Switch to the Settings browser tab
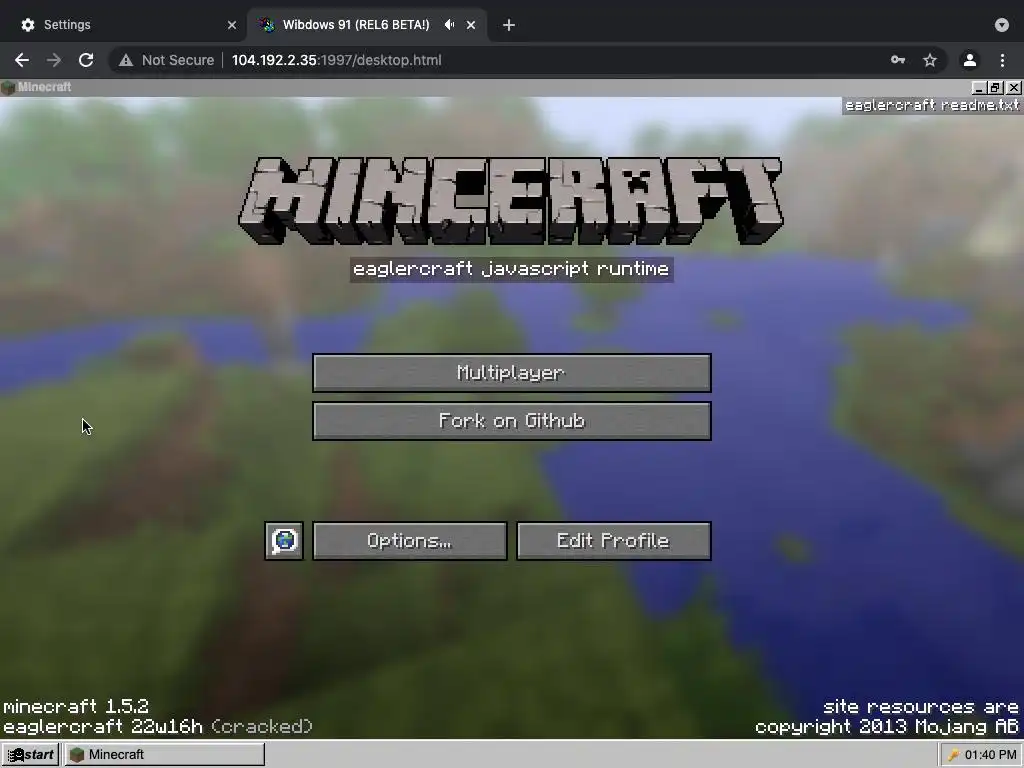Image resolution: width=1024 pixels, height=768 pixels. click(x=124, y=25)
